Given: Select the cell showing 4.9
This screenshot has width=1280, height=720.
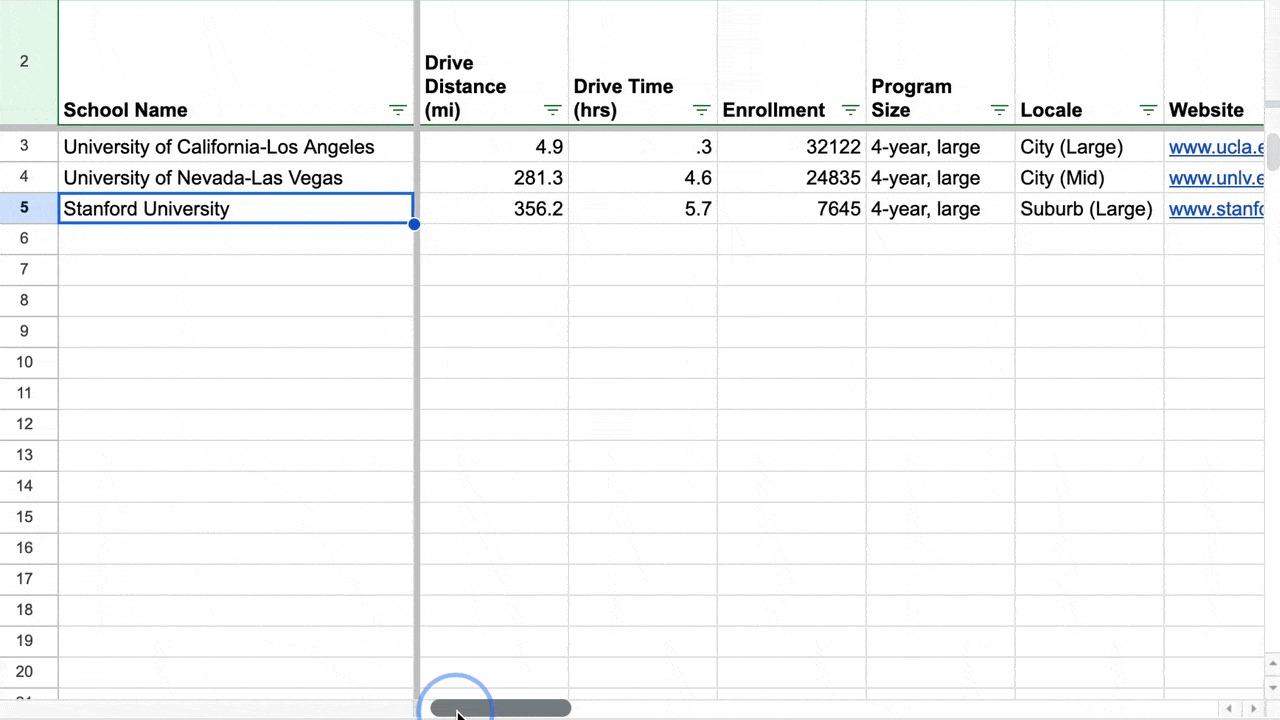Looking at the screenshot, I should tap(494, 147).
